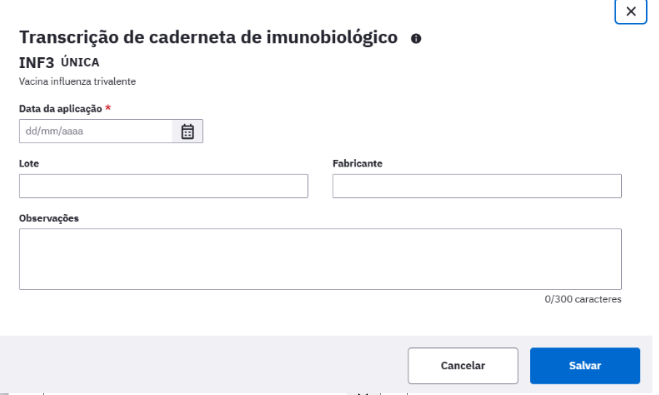Click the empty gray footer left of Cancelar
The image size is (659, 395).
click(x=202, y=365)
